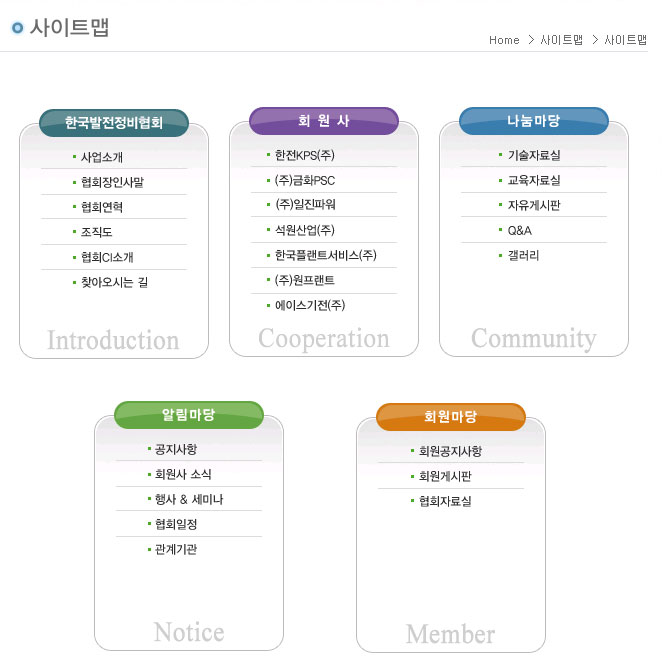Viewport: 663px width, 667px height.
Task: Open 관계기관 page
Action: (176, 549)
